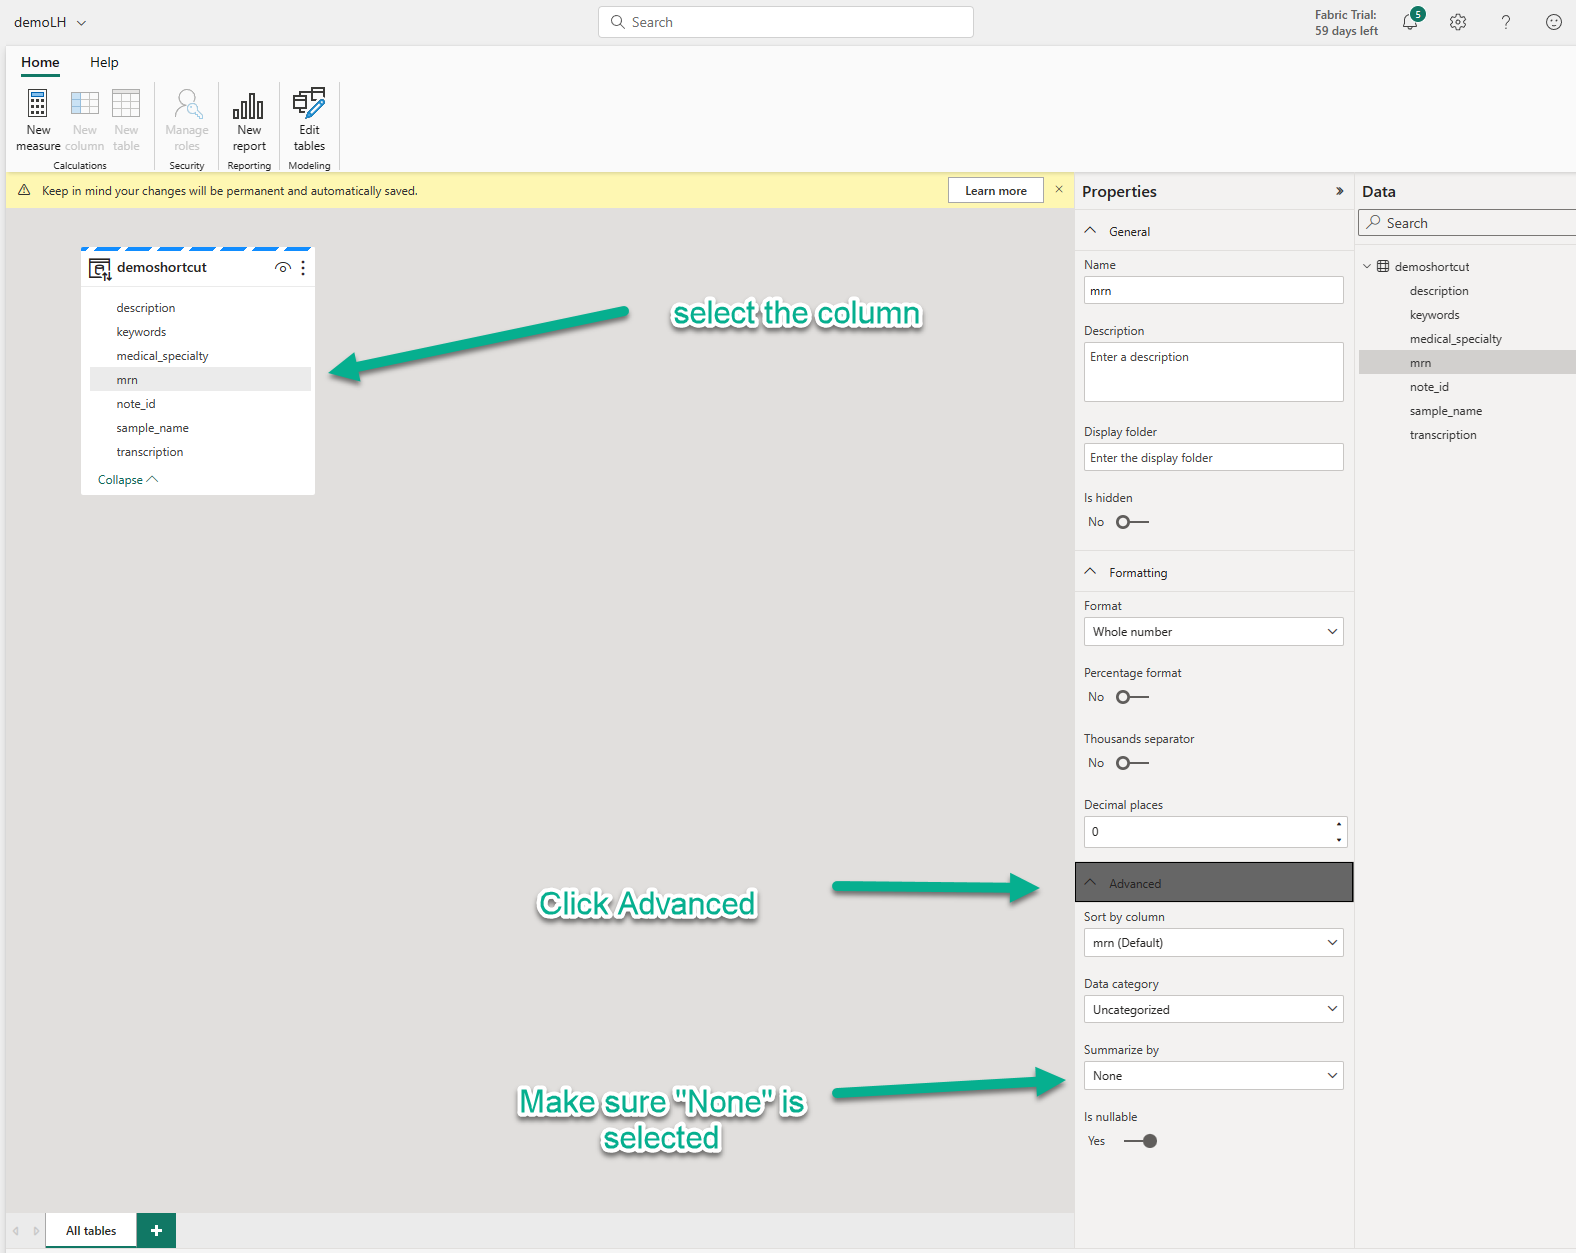1576x1253 pixels.
Task: Click the Display folder input field
Action: (x=1213, y=458)
